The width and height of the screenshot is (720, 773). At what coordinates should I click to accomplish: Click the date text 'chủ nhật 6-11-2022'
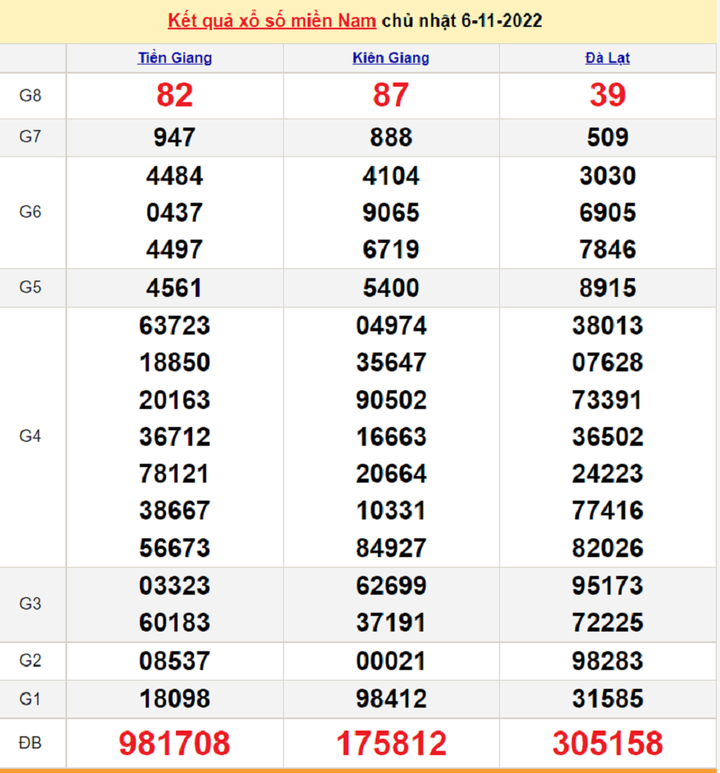coord(462,20)
